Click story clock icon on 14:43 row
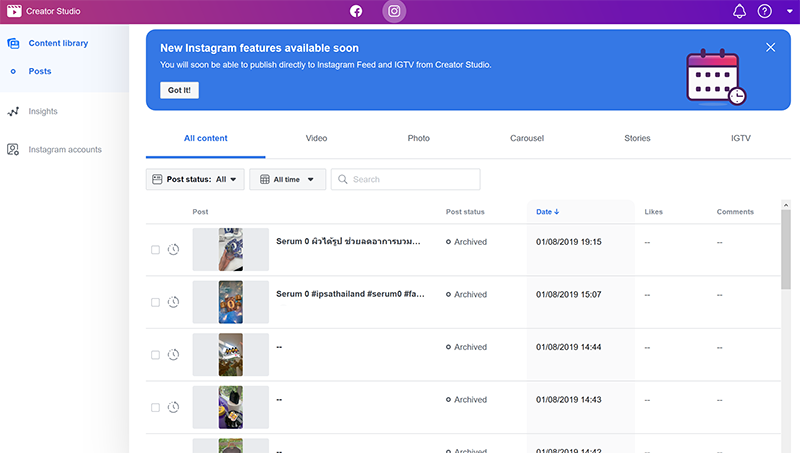Viewport: 800px width, 453px height. point(173,407)
